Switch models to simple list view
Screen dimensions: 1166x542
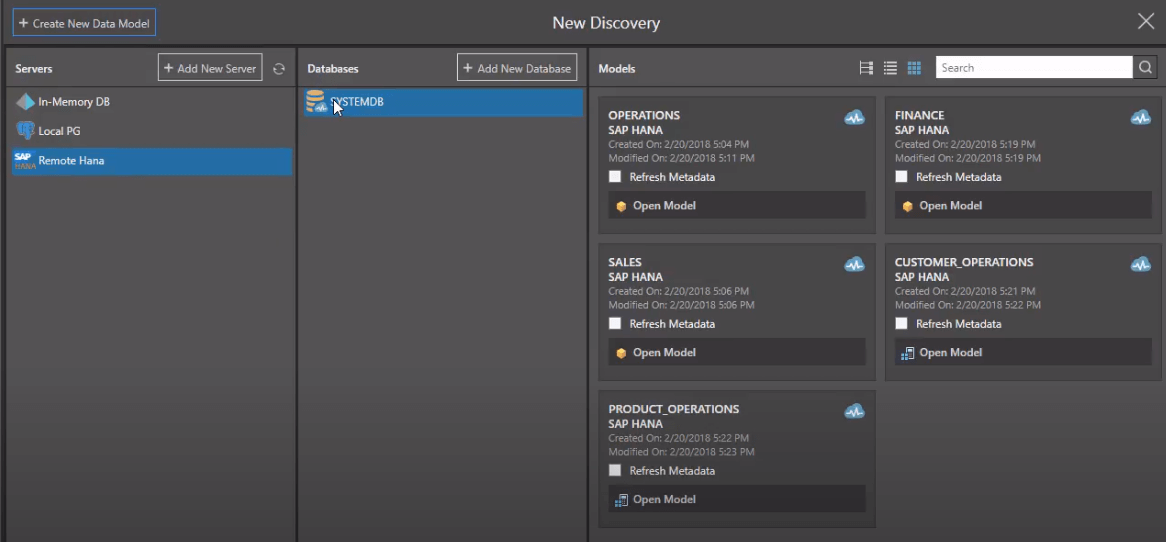pyautogui.click(x=890, y=68)
